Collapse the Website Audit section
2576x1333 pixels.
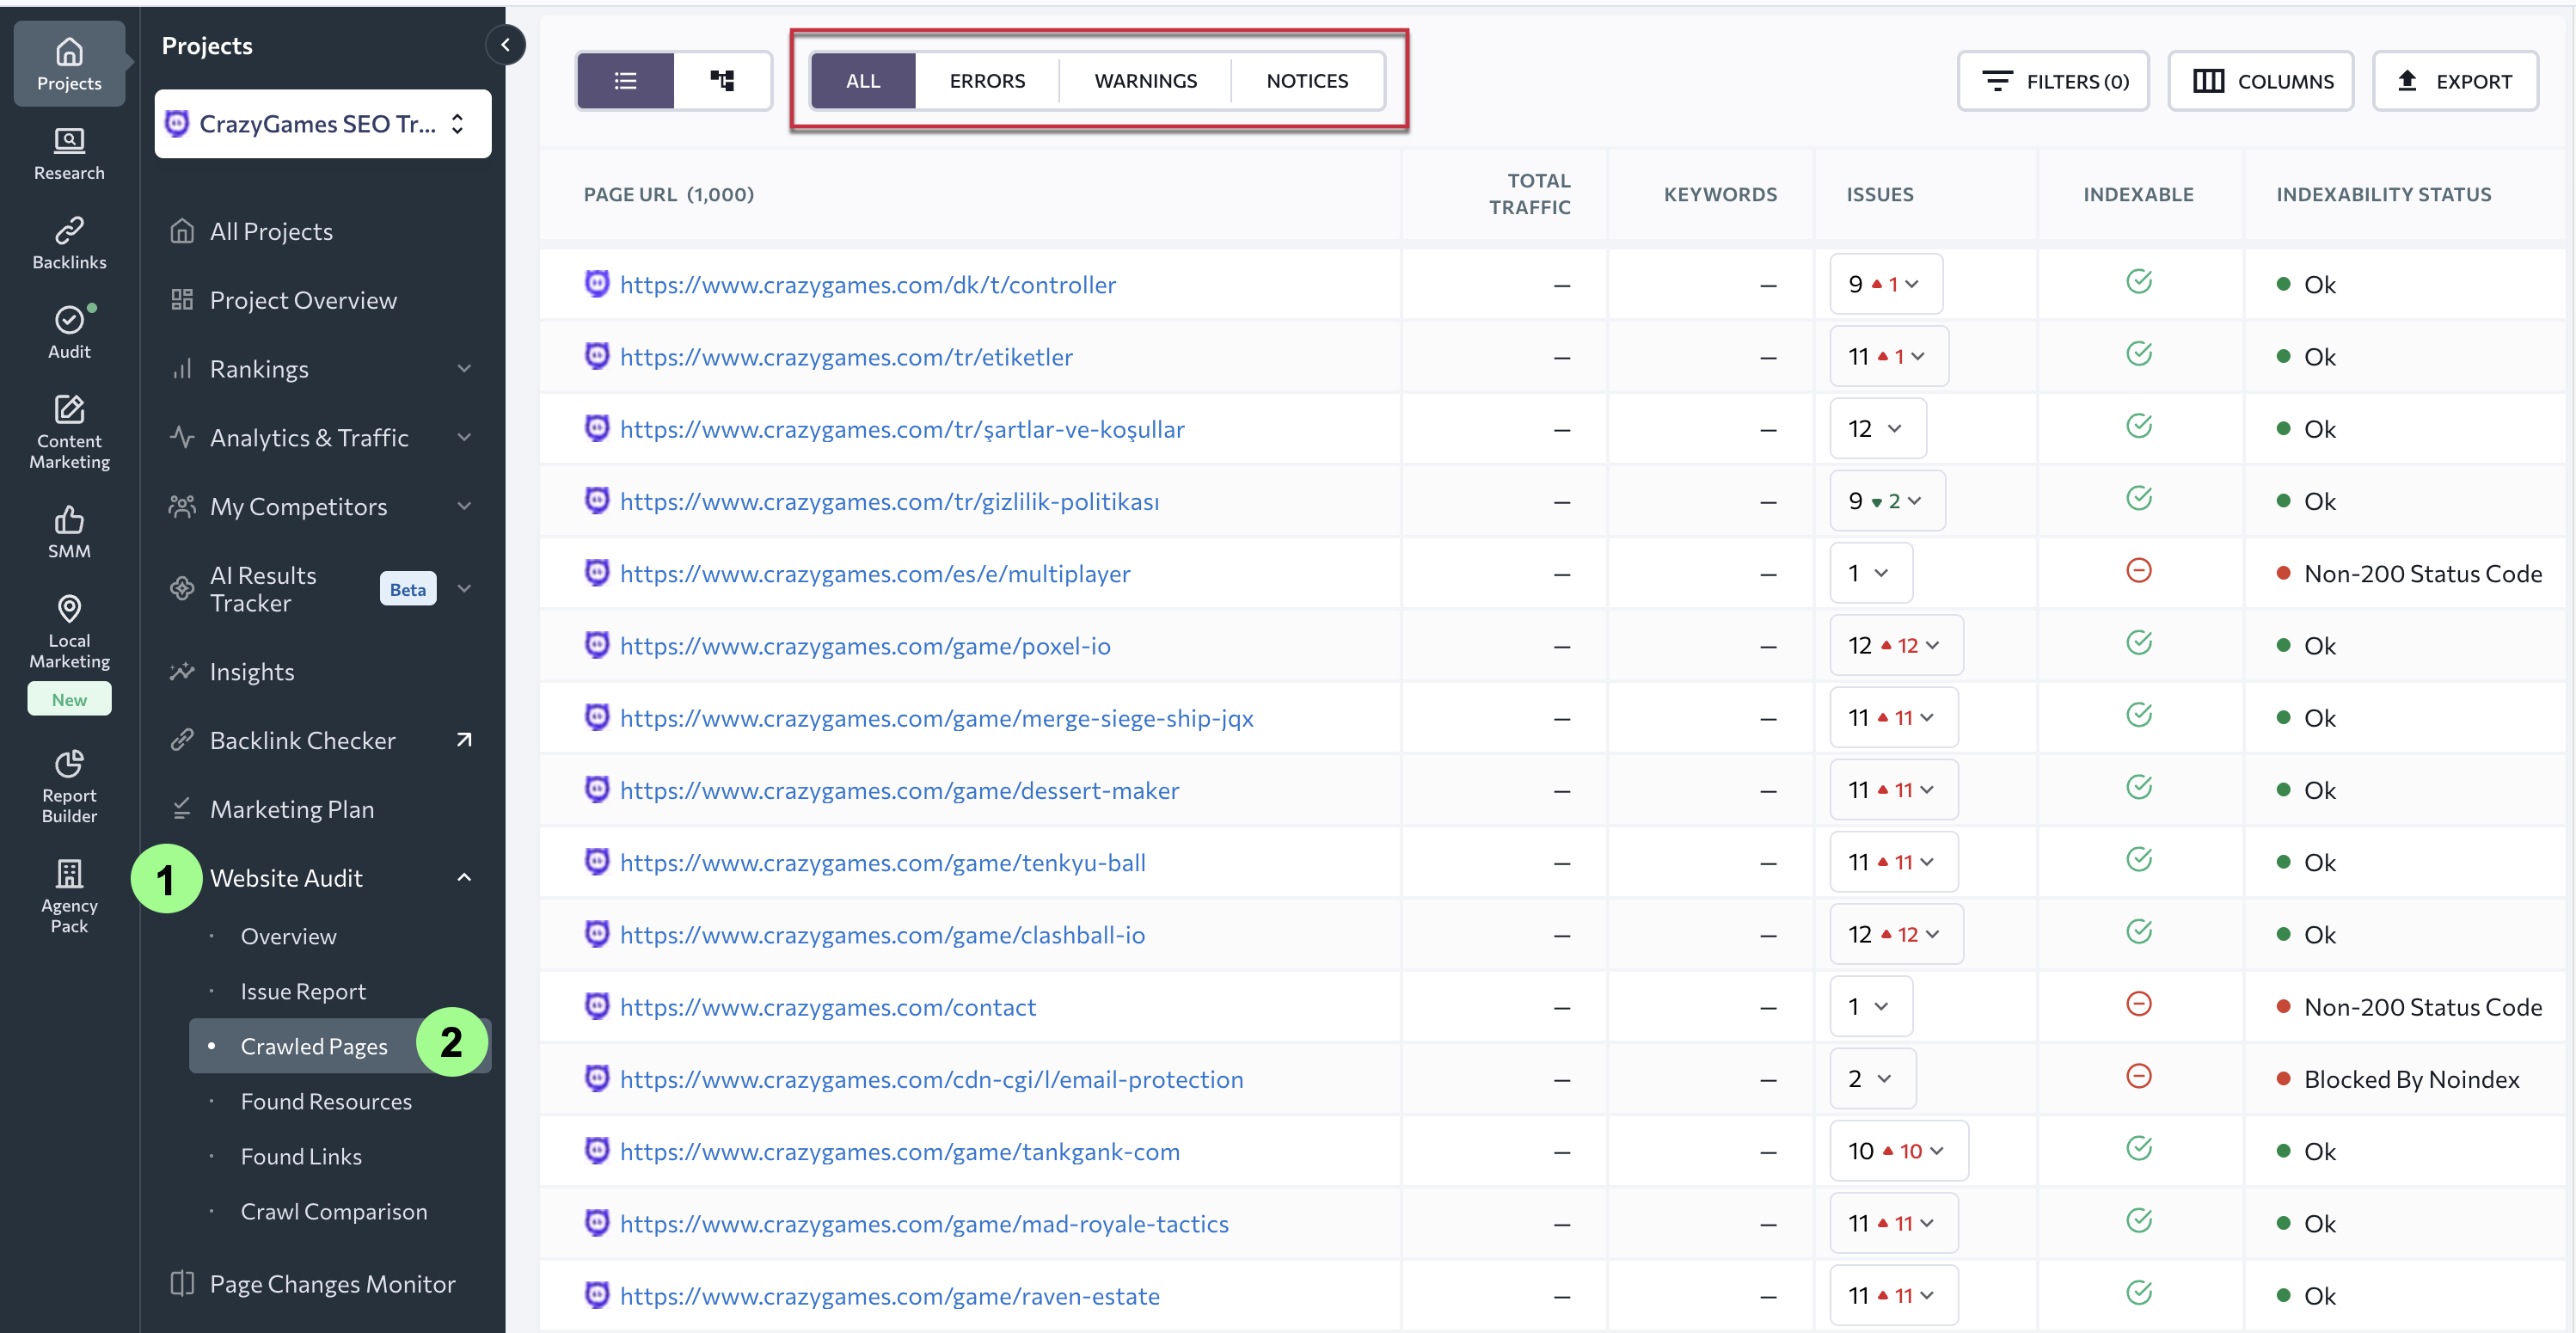(x=464, y=877)
